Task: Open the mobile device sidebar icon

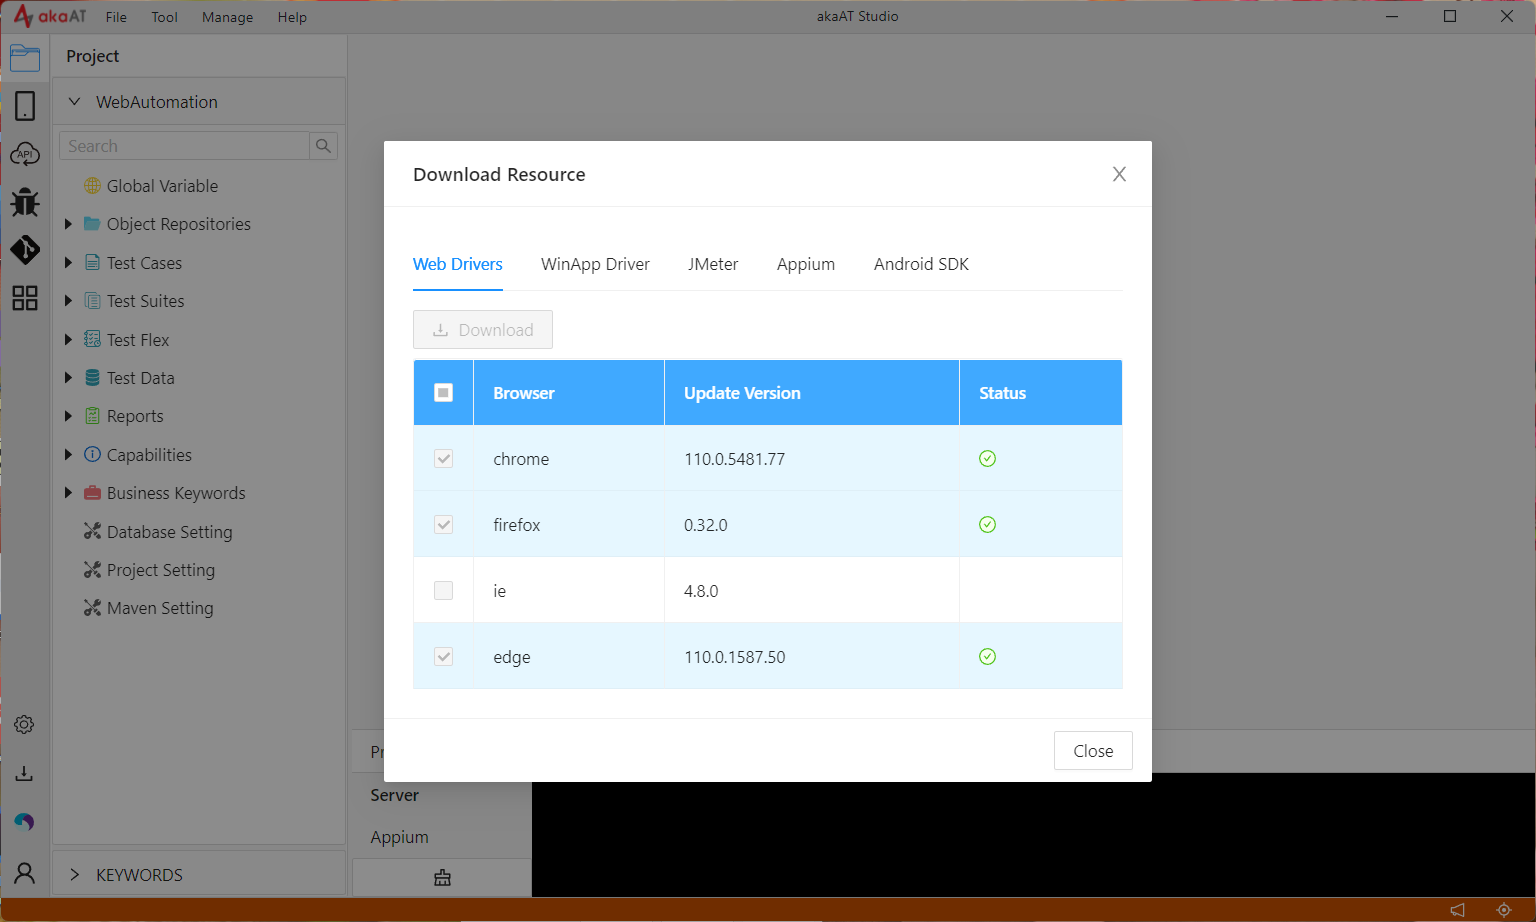Action: (x=25, y=106)
